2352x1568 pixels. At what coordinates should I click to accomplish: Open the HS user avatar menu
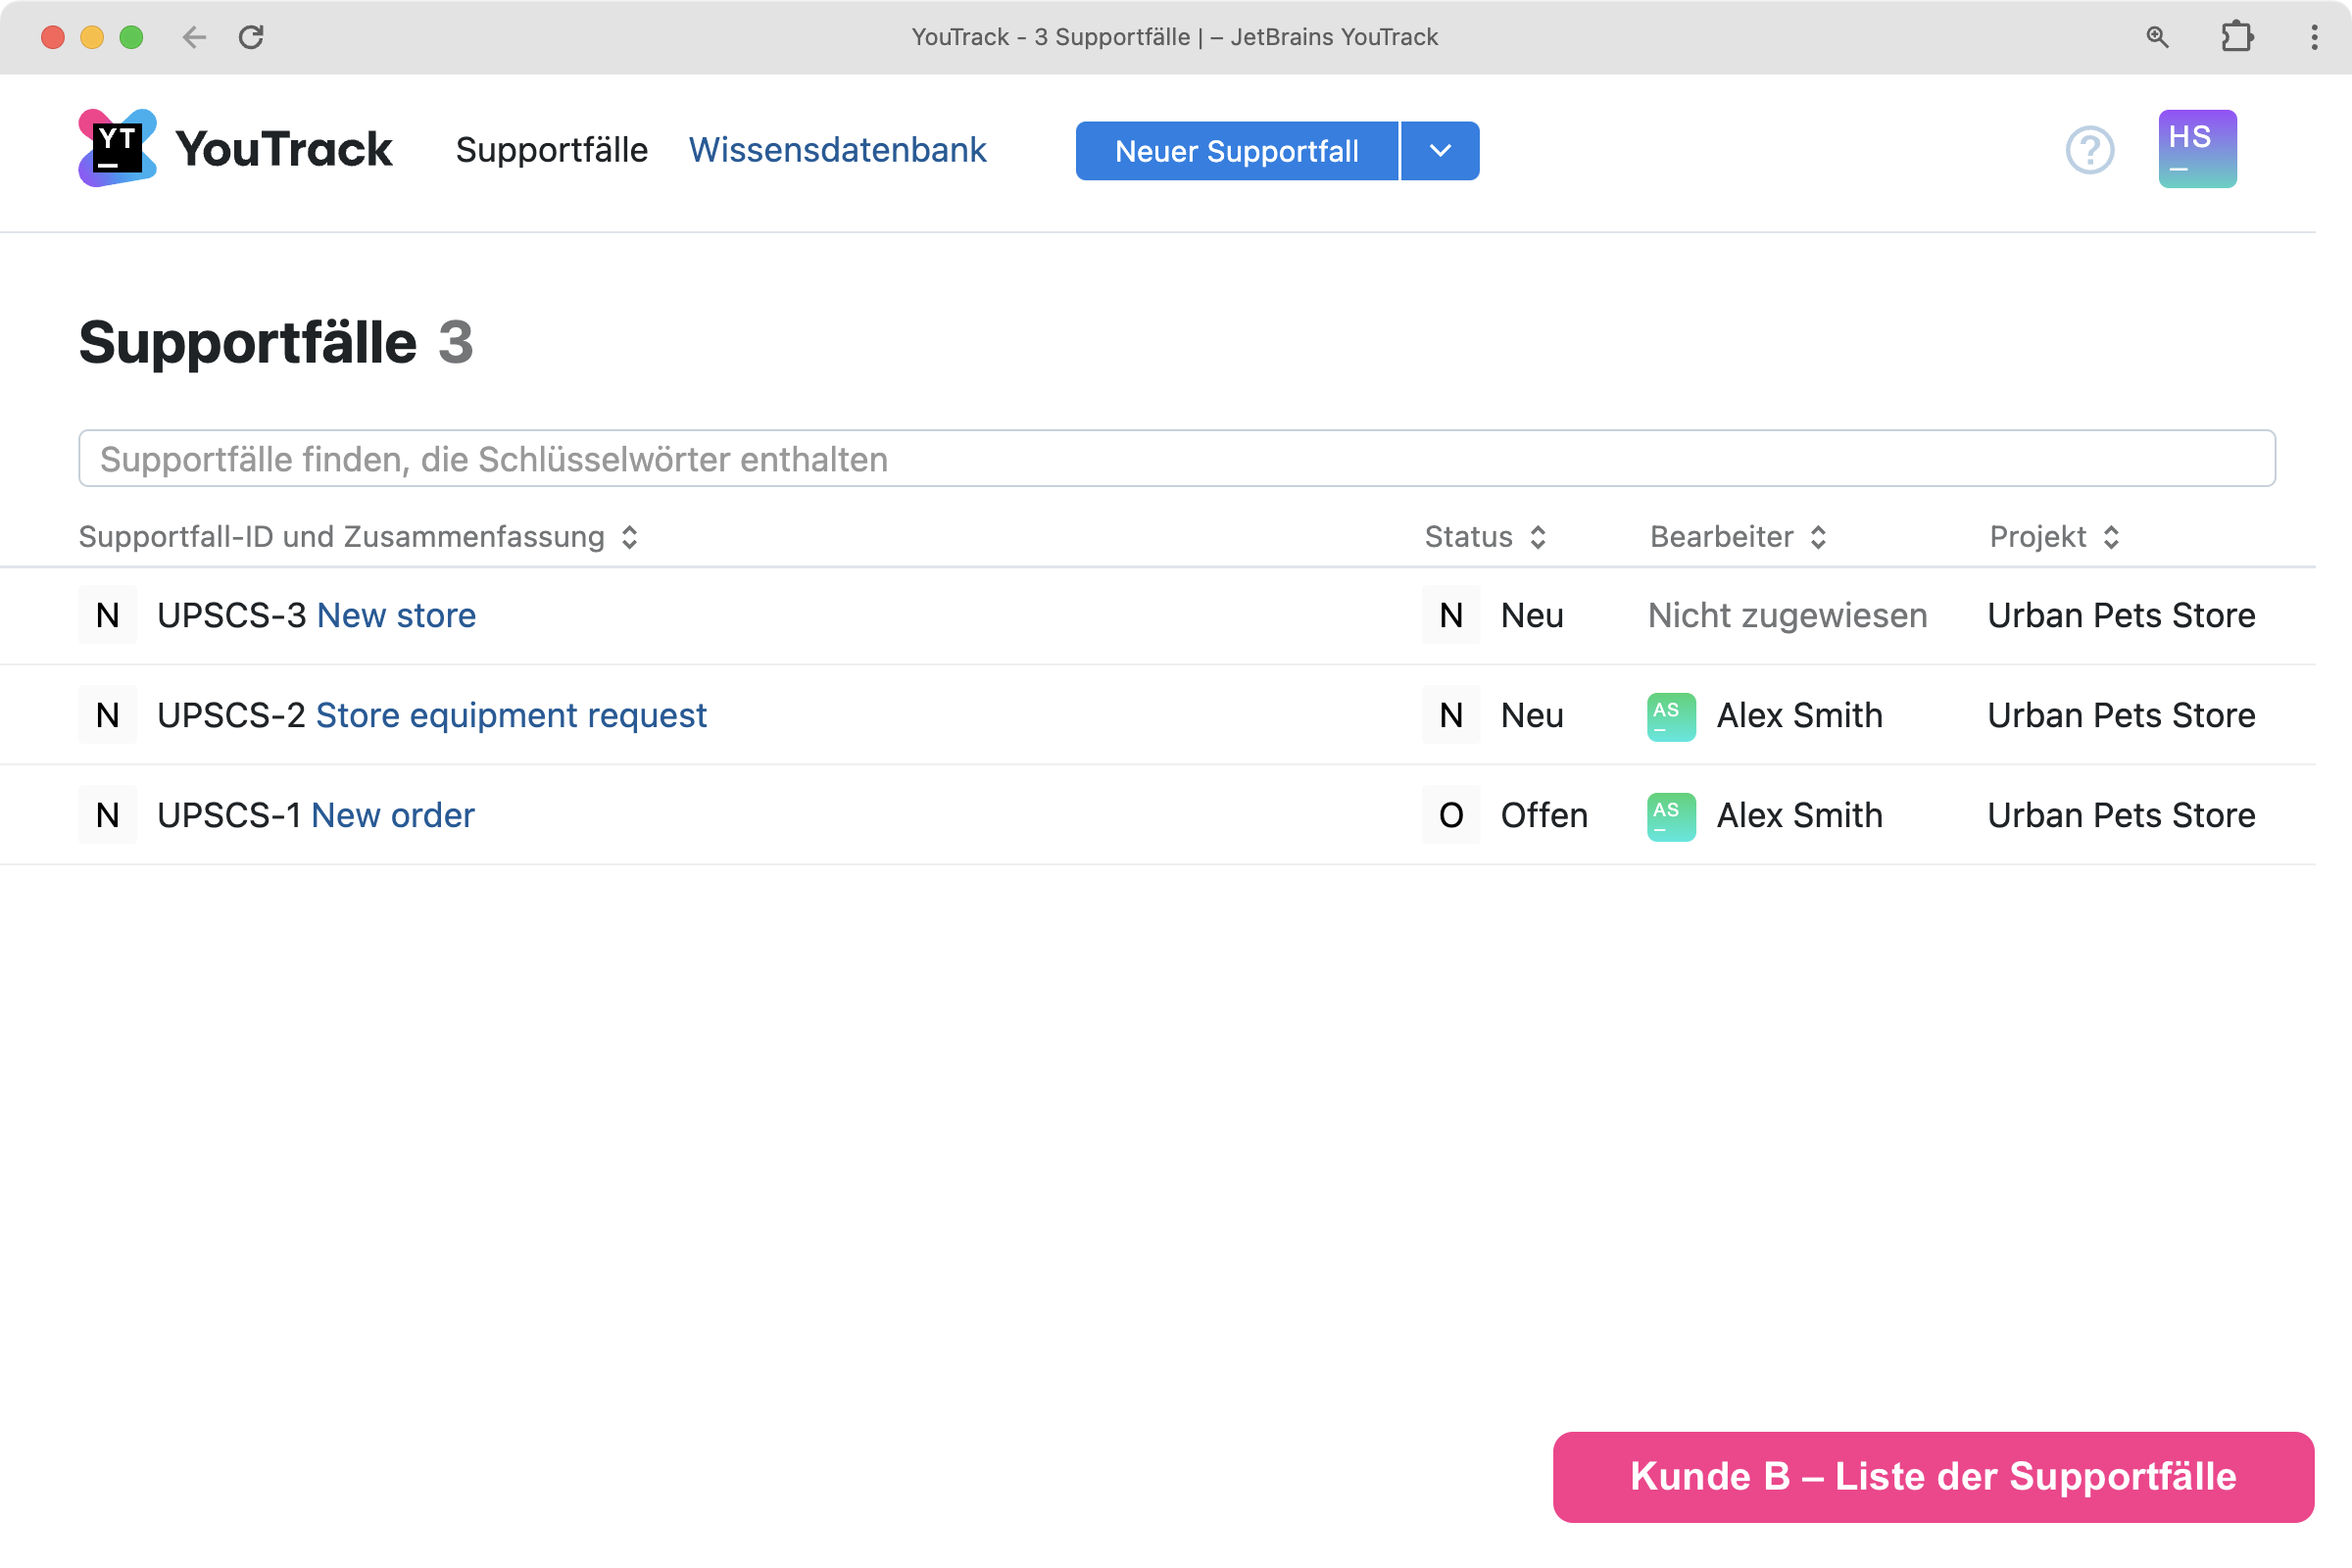(x=2196, y=148)
